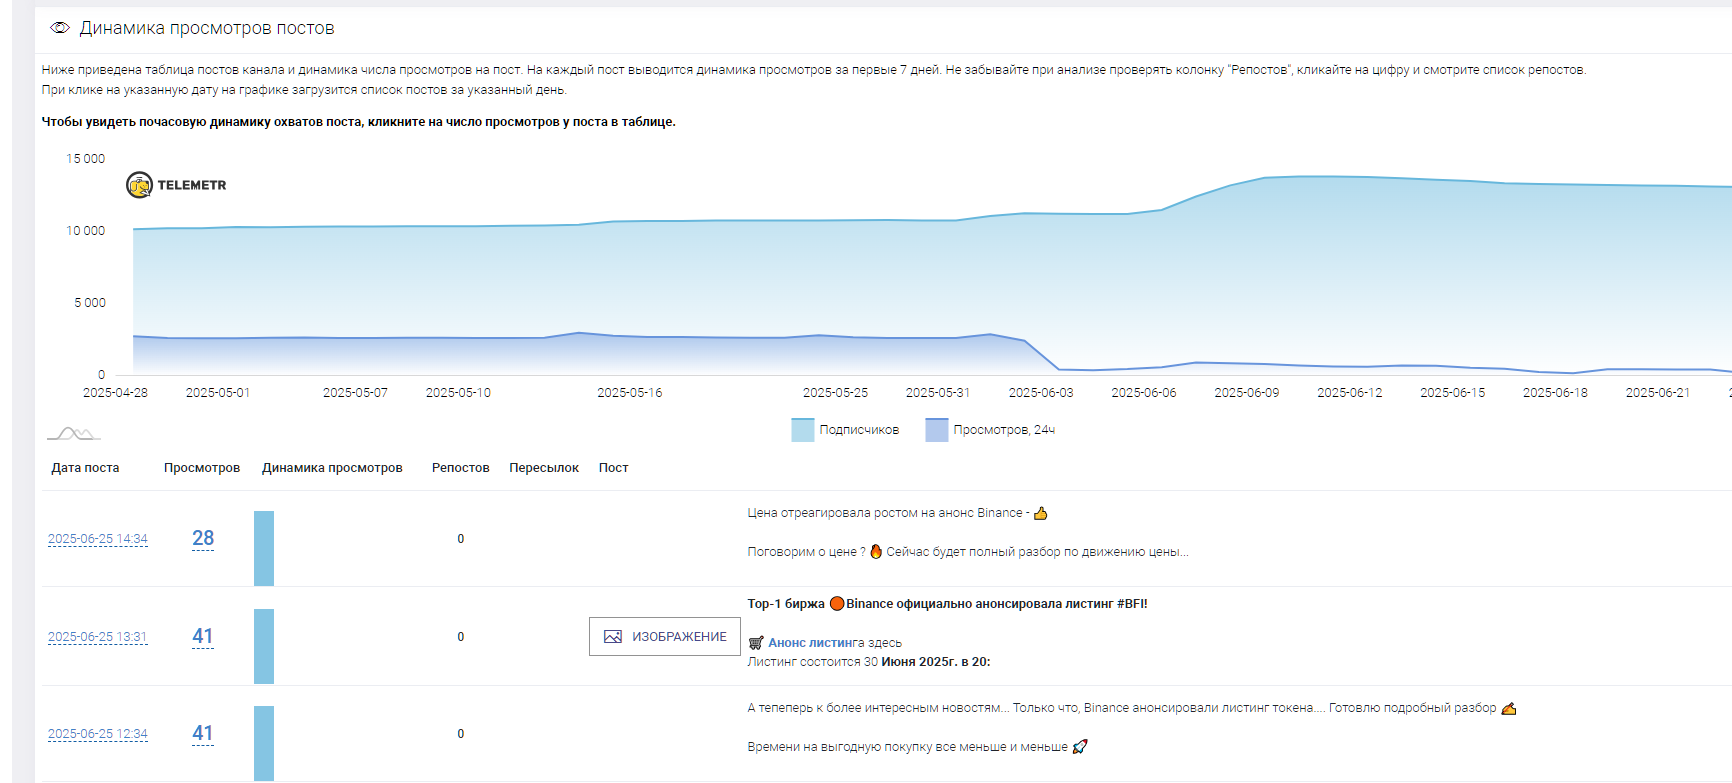This screenshot has height=783, width=1732.
Task: Click the Динамика просмотров постов heading
Action: click(x=207, y=28)
